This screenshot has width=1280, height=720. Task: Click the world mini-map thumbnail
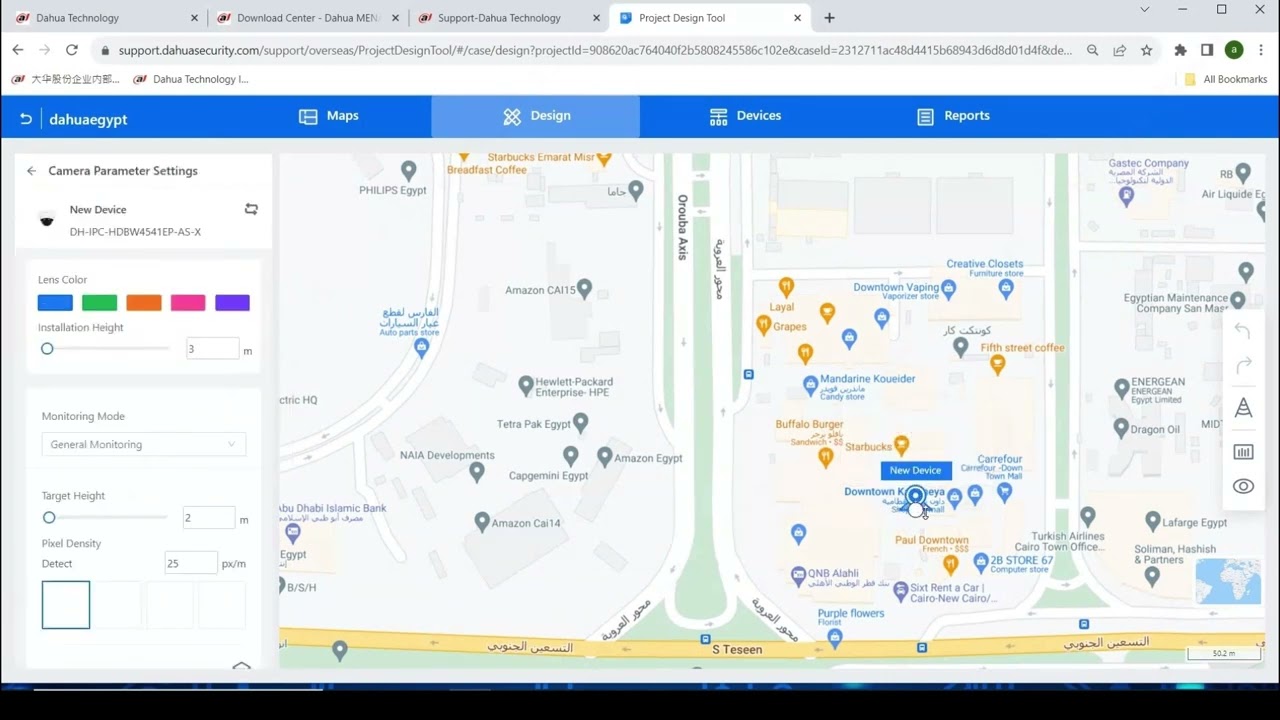pyautogui.click(x=1228, y=581)
